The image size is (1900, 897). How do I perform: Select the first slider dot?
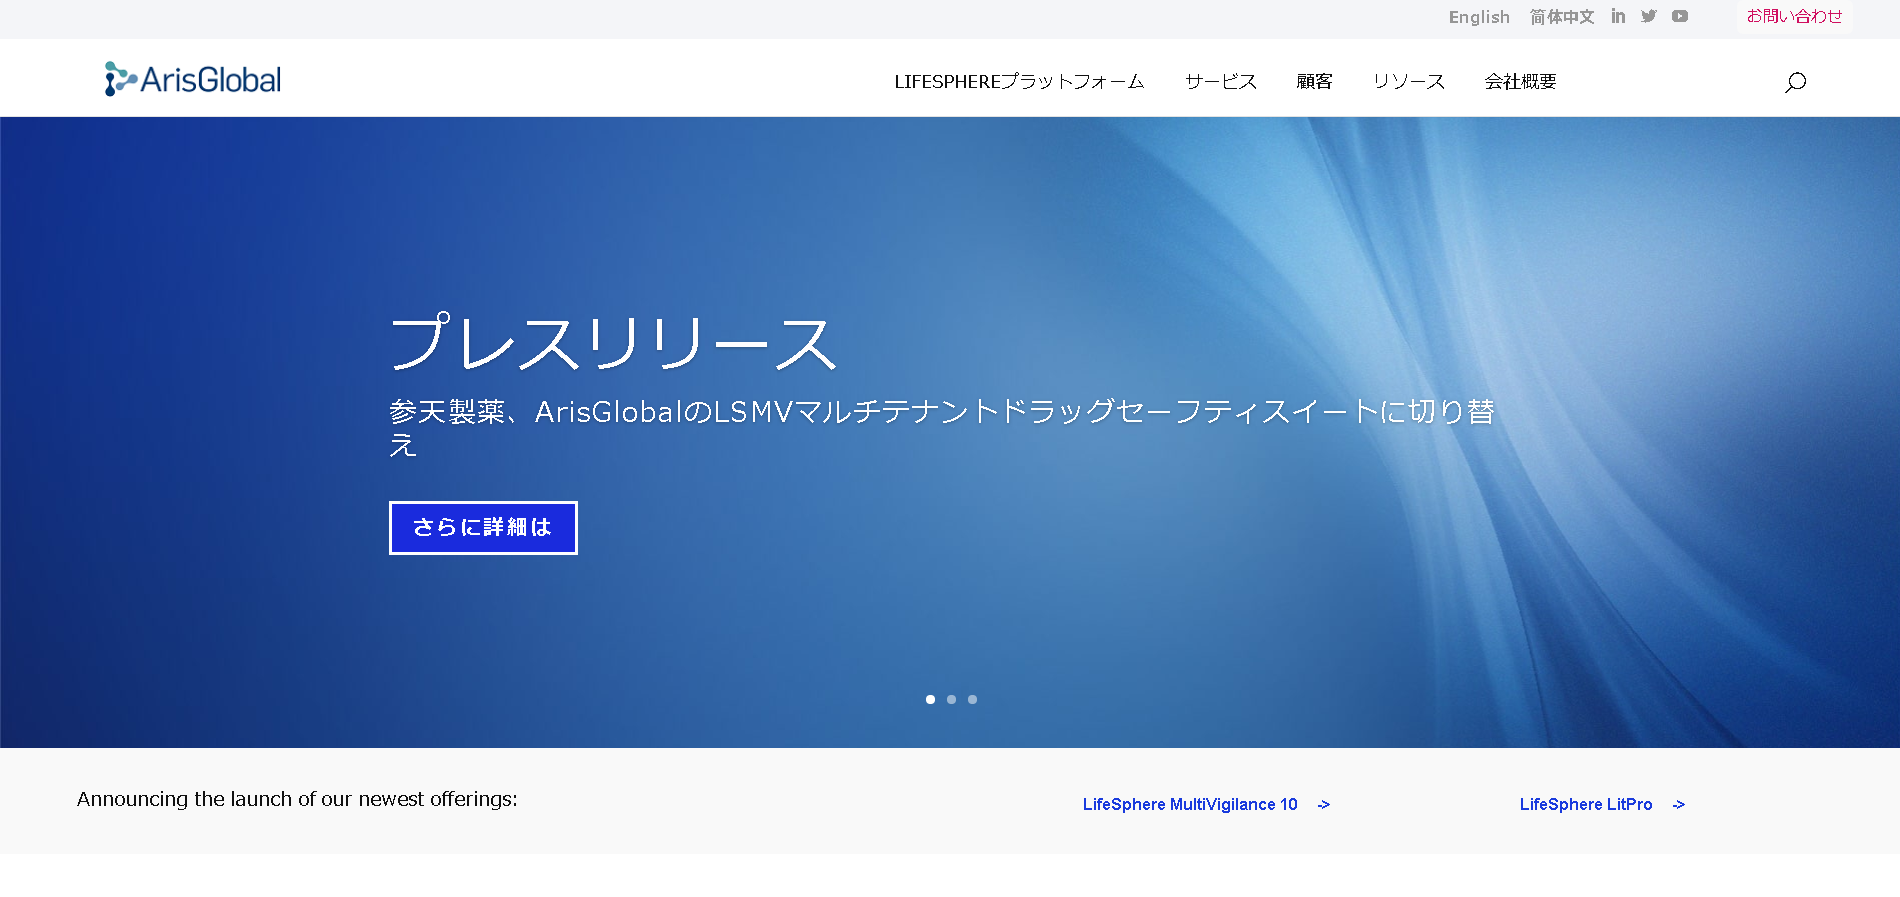[930, 699]
